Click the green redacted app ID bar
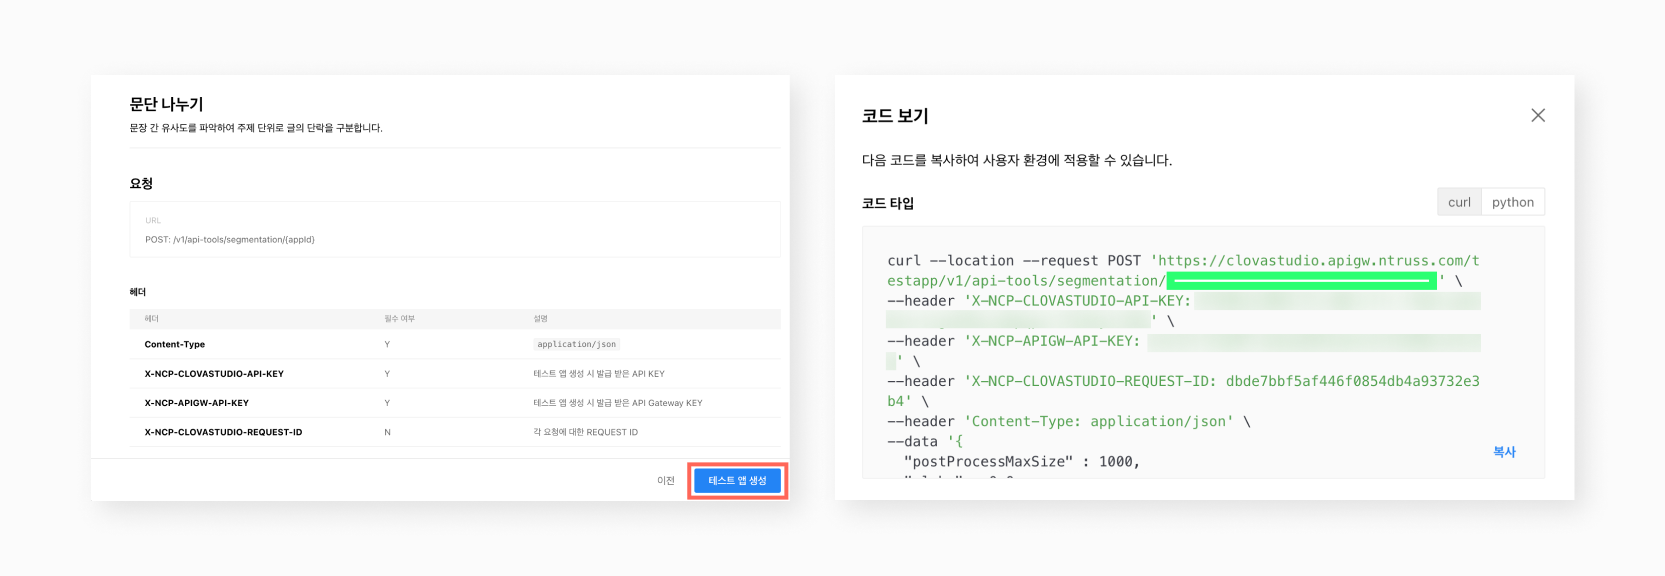The image size is (1665, 576). click(x=1301, y=281)
